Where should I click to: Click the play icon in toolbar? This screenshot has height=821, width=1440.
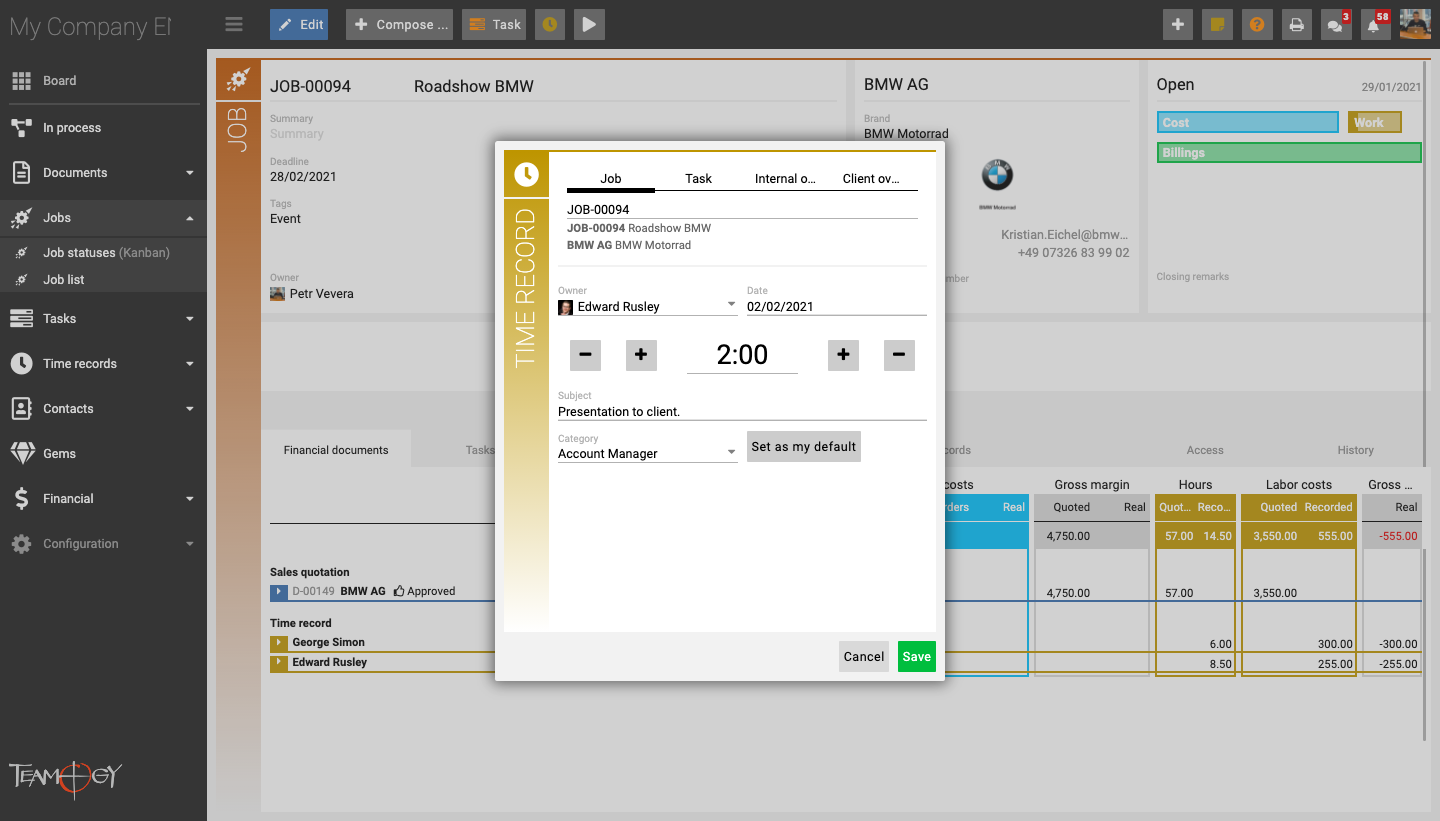pos(589,24)
